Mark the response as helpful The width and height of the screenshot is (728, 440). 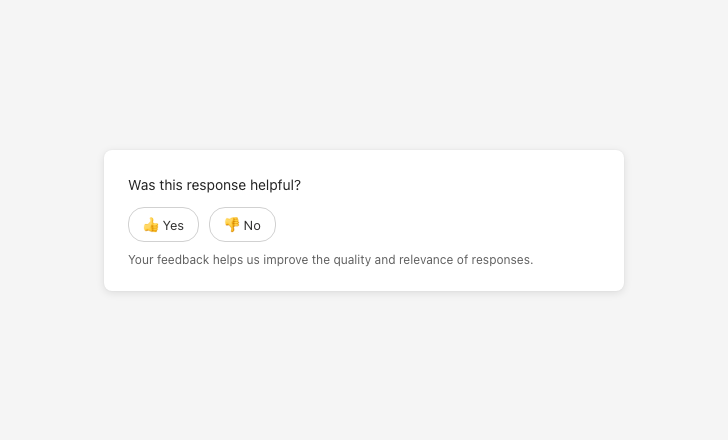tap(163, 225)
